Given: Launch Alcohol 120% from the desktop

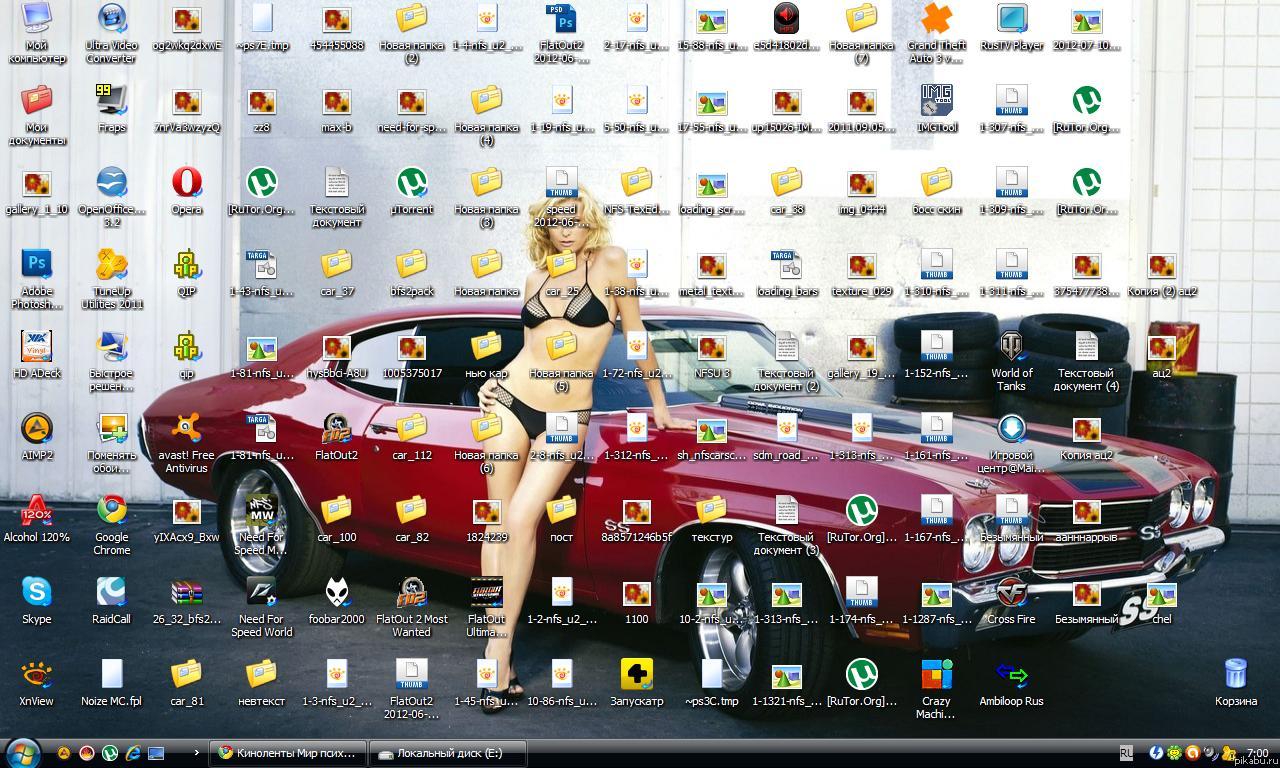Looking at the screenshot, I should [37, 518].
